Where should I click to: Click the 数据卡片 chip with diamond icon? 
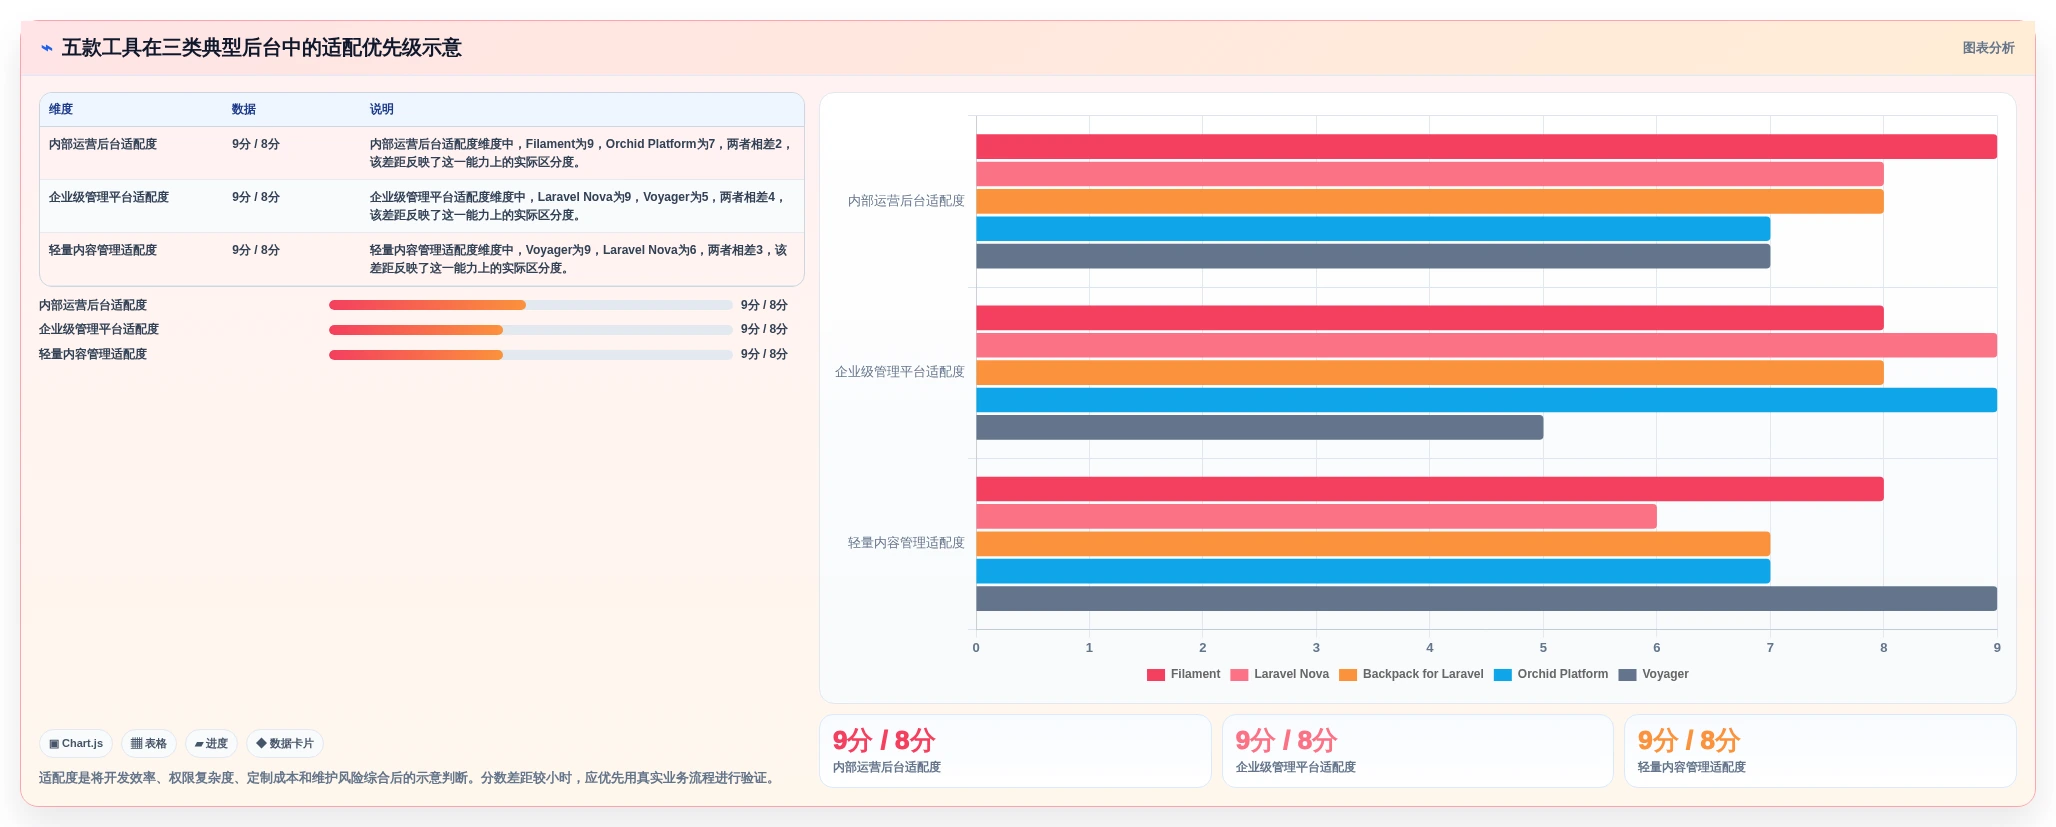tap(285, 743)
